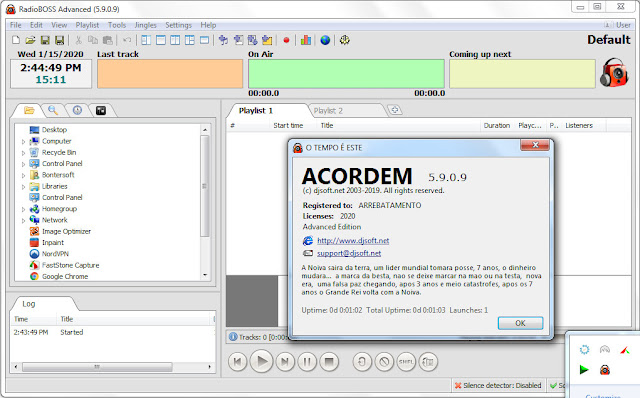The image size is (640, 398).
Task: Open the http://www.djsoft.net link
Action: click(x=353, y=241)
